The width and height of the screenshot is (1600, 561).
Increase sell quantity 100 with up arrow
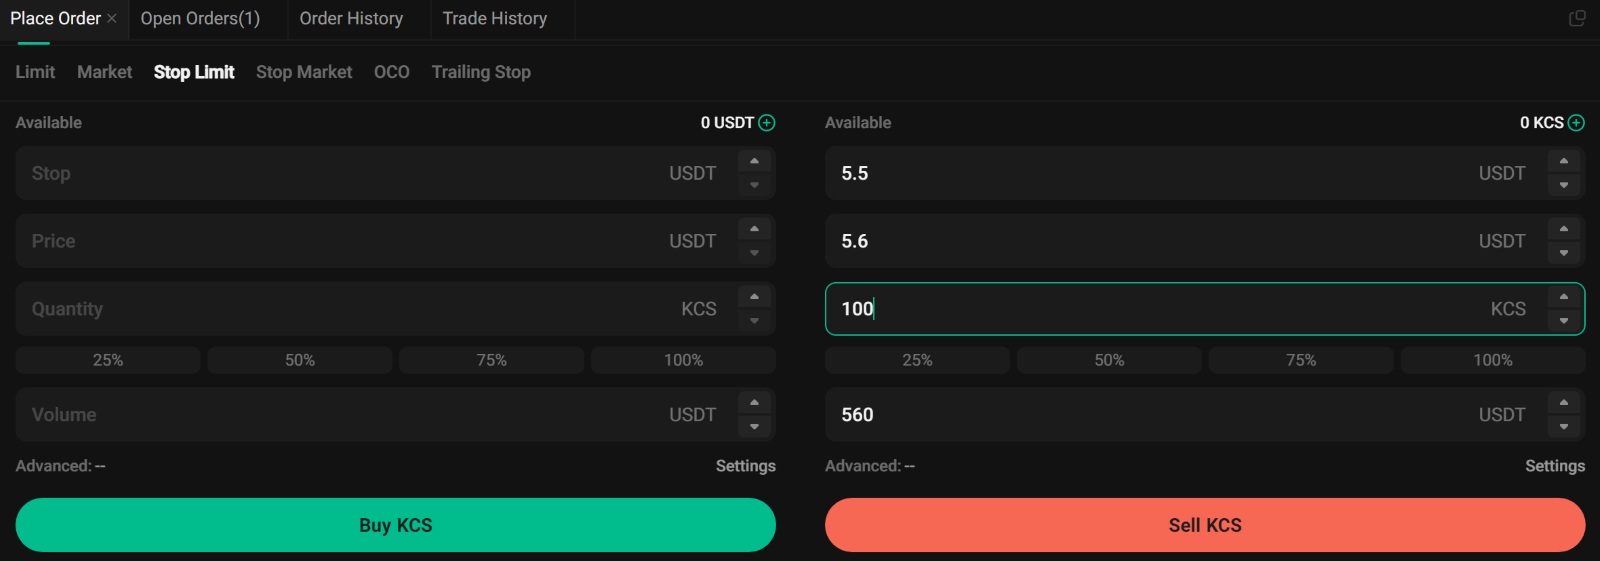coord(1564,297)
